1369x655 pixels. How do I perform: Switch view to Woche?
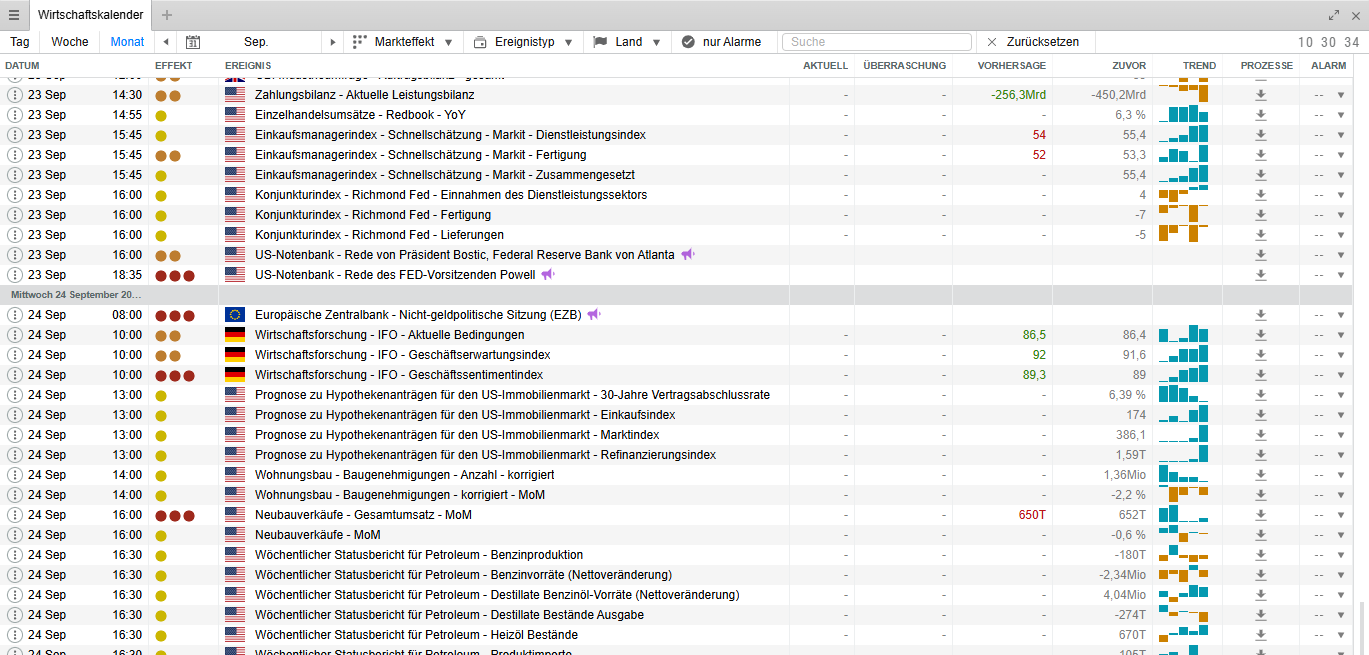click(x=70, y=42)
